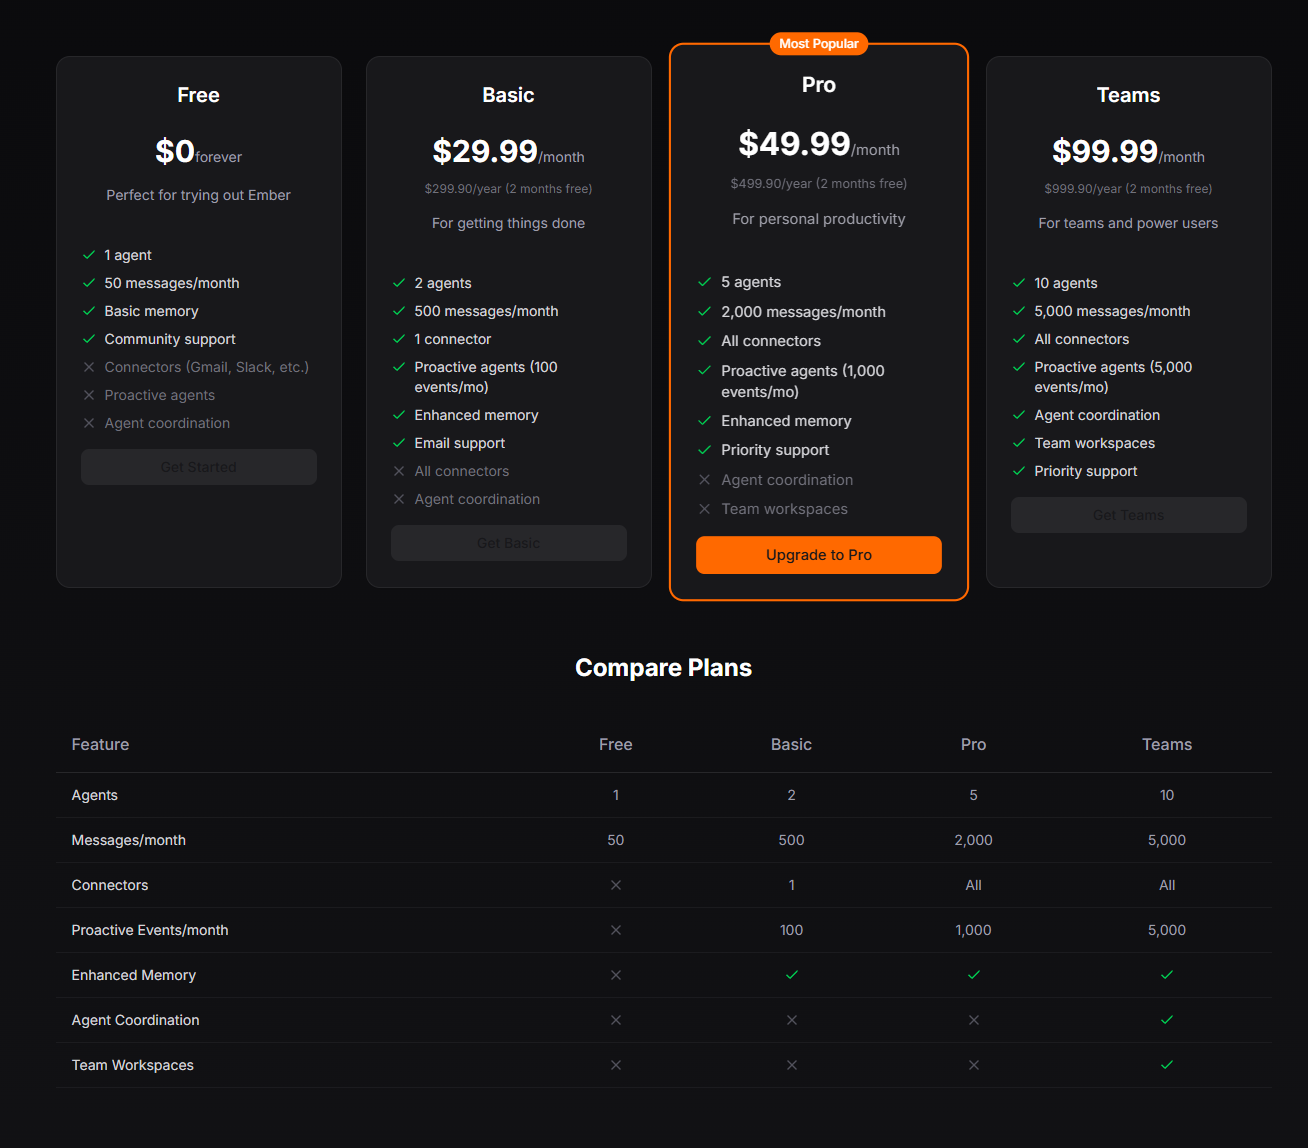Click the X icon beside 'Connectors (Gmail, Slack, etc.)'
The height and width of the screenshot is (1148, 1308).
89,367
